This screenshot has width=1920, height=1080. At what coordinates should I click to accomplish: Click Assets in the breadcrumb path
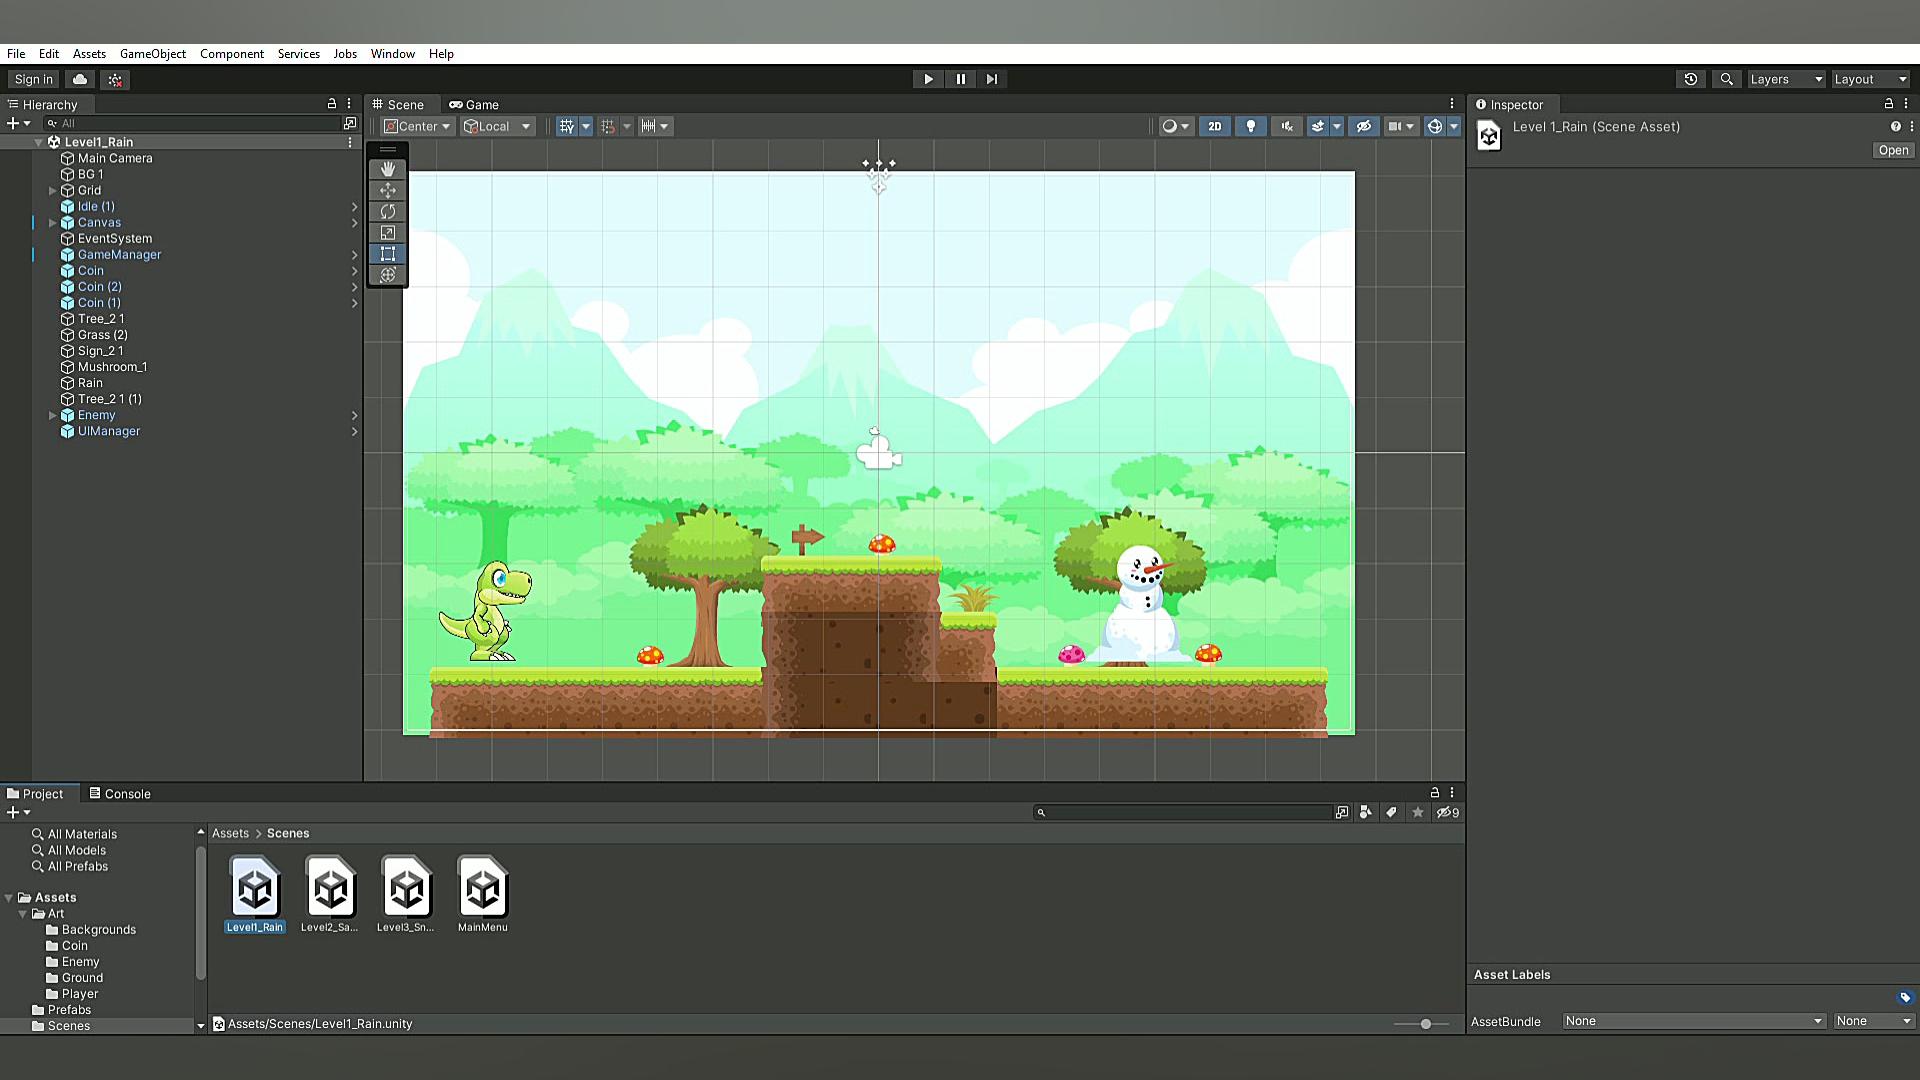tap(230, 833)
